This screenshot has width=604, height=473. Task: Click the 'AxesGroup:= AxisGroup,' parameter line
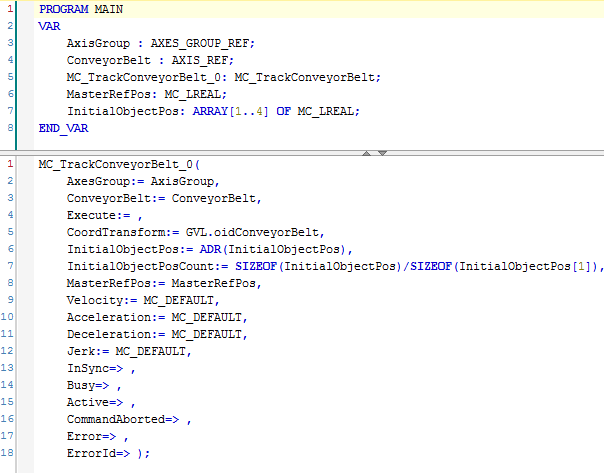[143, 181]
